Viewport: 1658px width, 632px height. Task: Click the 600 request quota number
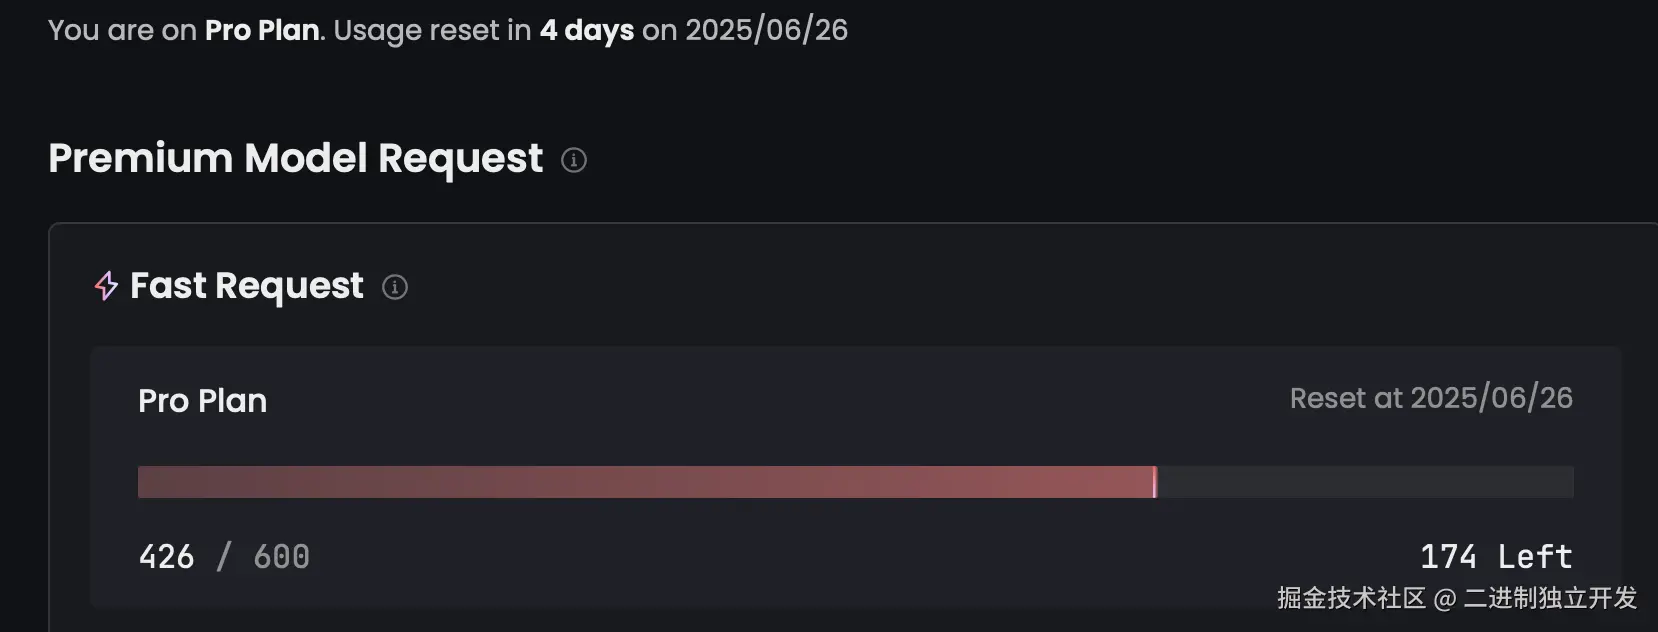281,557
